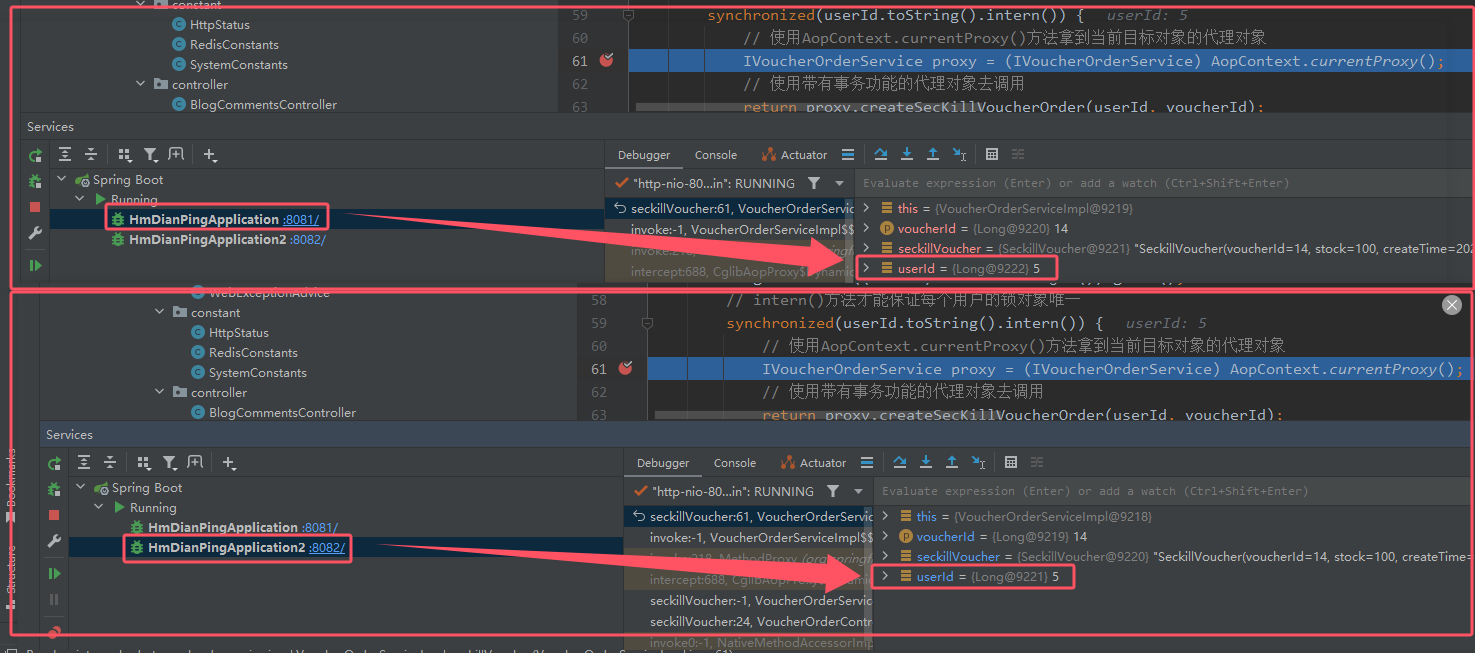The width and height of the screenshot is (1475, 653).
Task: Rerun the service in lower Services panel
Action: tap(54, 463)
